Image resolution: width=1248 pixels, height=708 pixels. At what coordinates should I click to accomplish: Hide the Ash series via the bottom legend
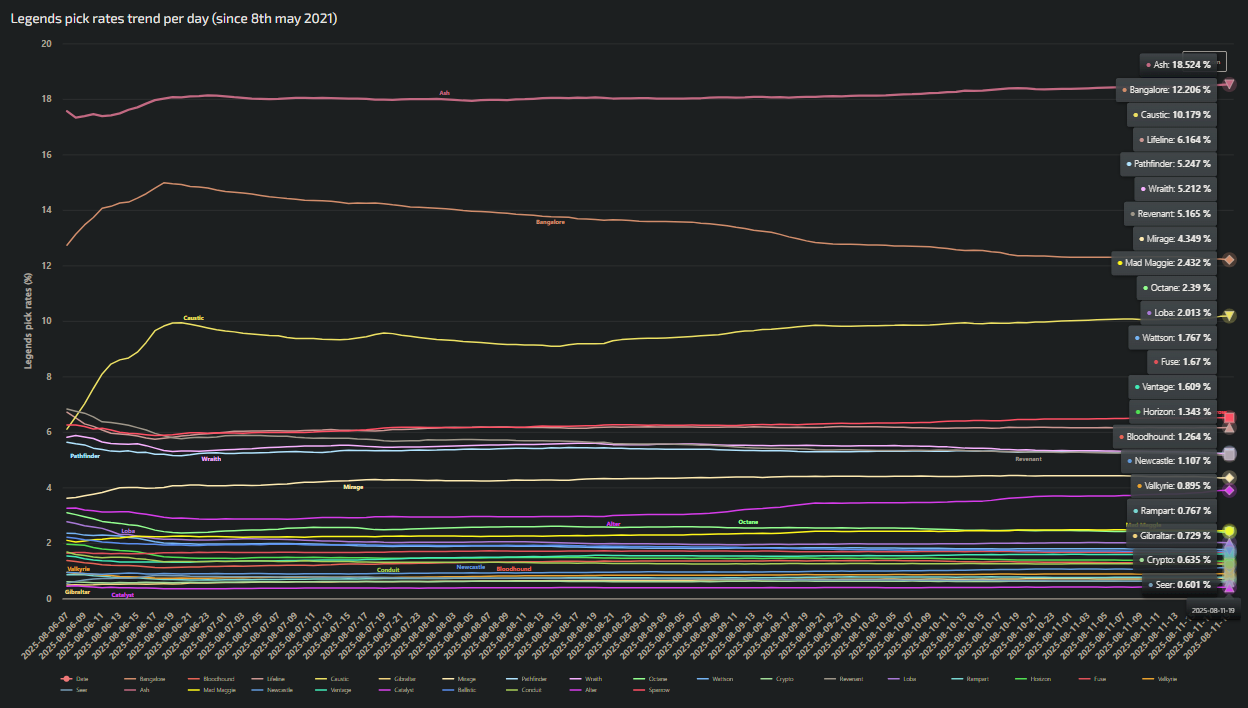(x=137, y=690)
